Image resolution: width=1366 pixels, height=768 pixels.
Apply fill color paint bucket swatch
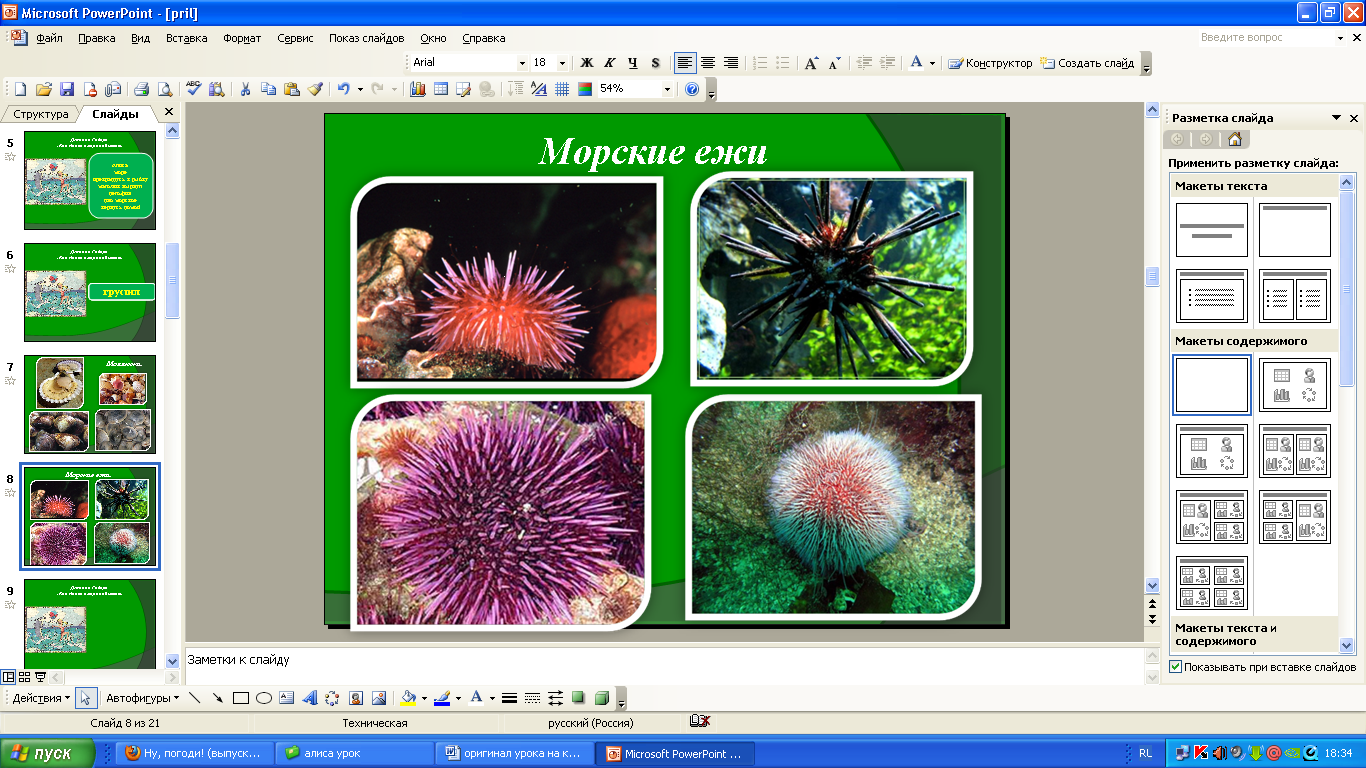407,698
